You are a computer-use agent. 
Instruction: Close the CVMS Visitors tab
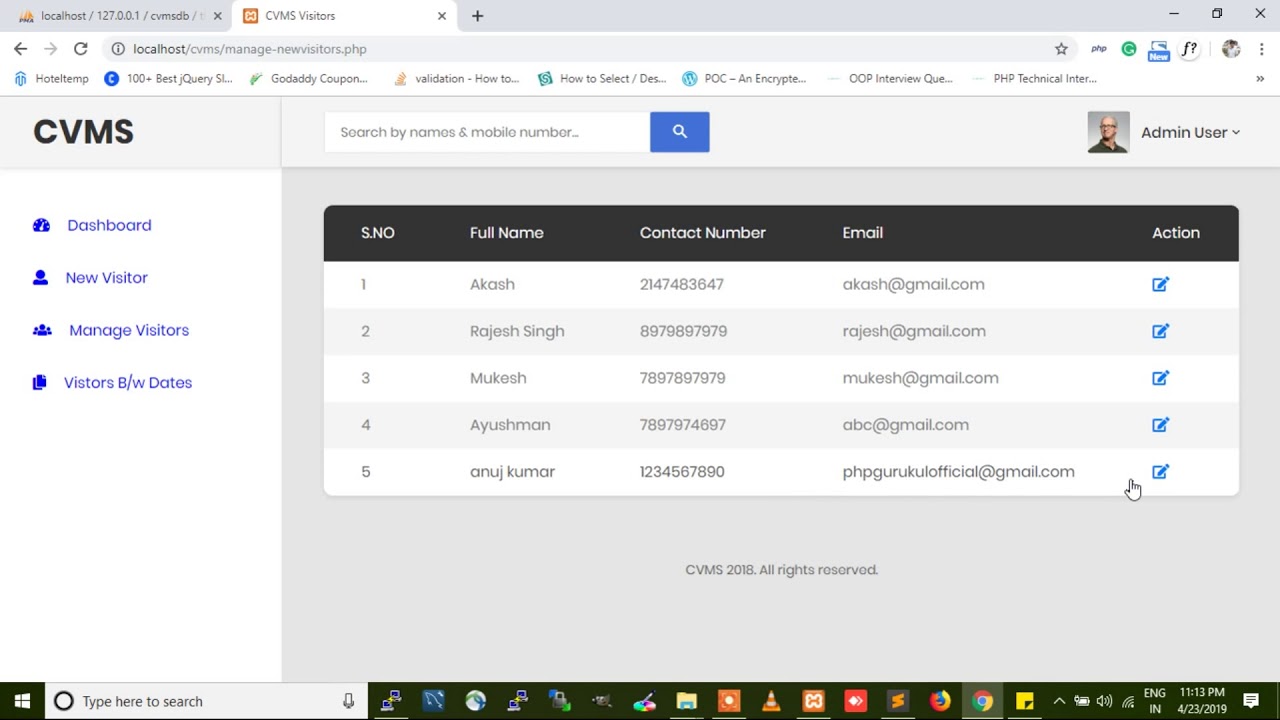coord(442,16)
